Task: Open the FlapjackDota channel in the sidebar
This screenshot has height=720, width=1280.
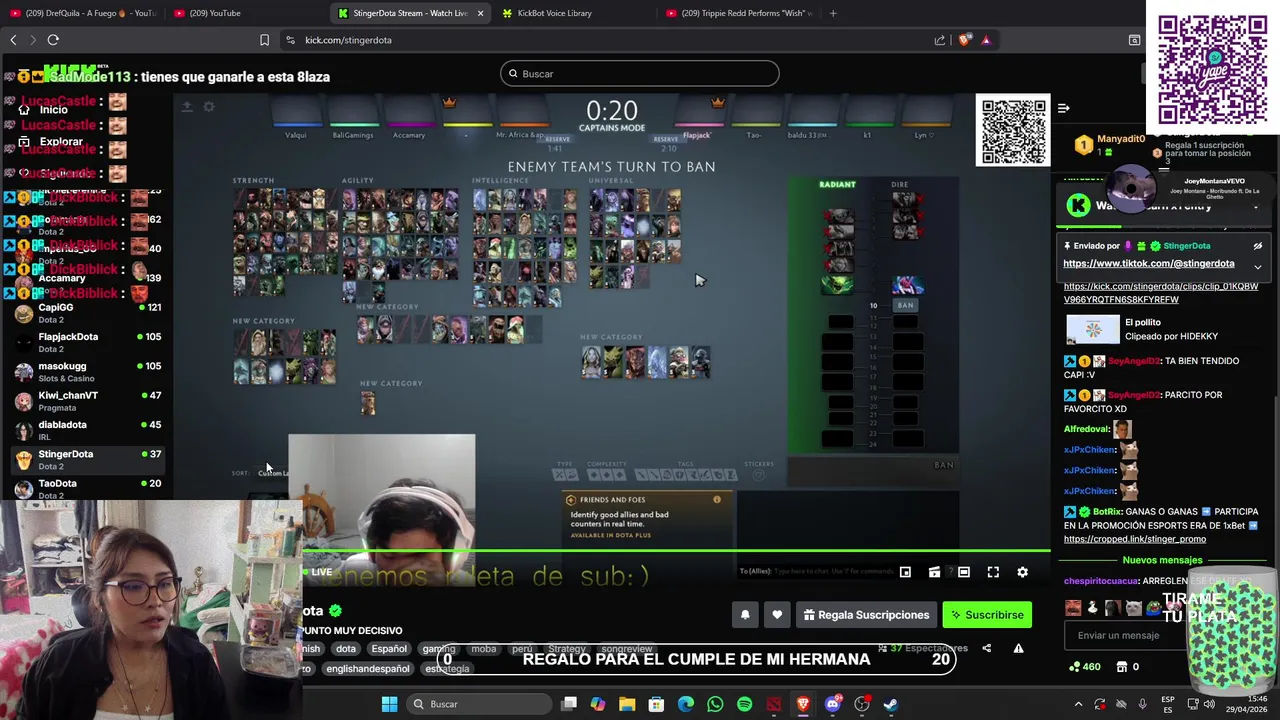Action: pos(88,342)
